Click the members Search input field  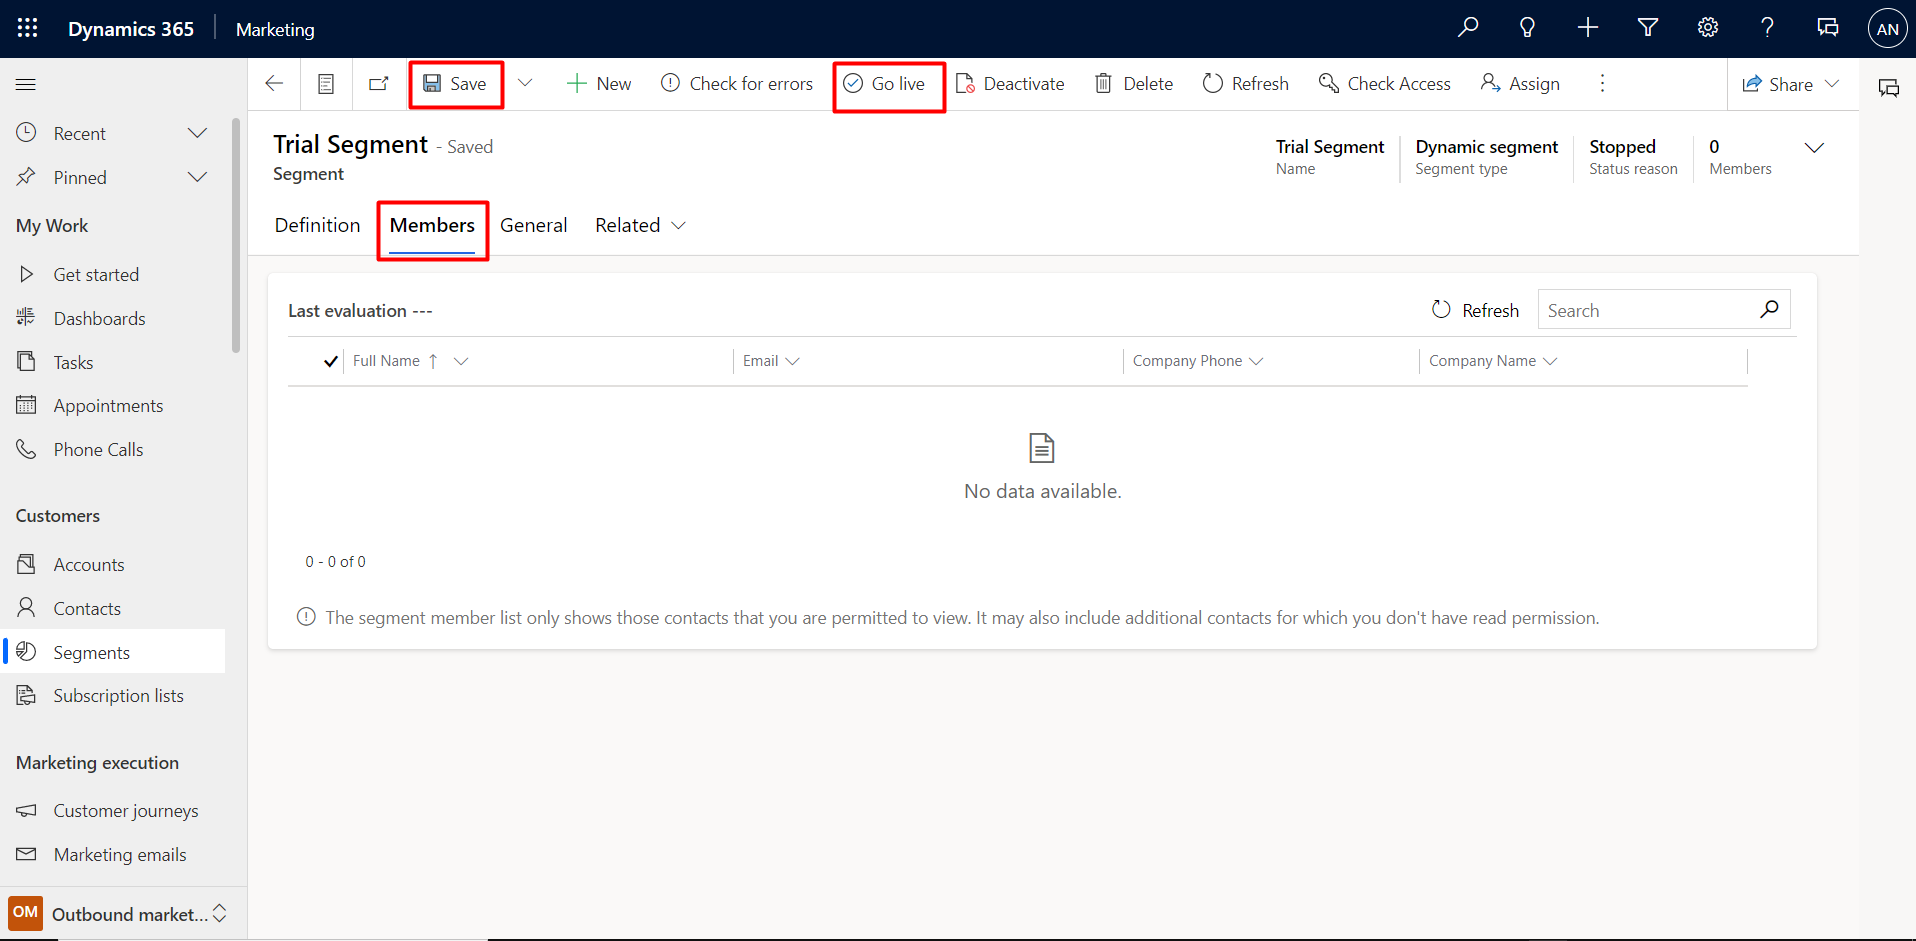(x=1650, y=310)
